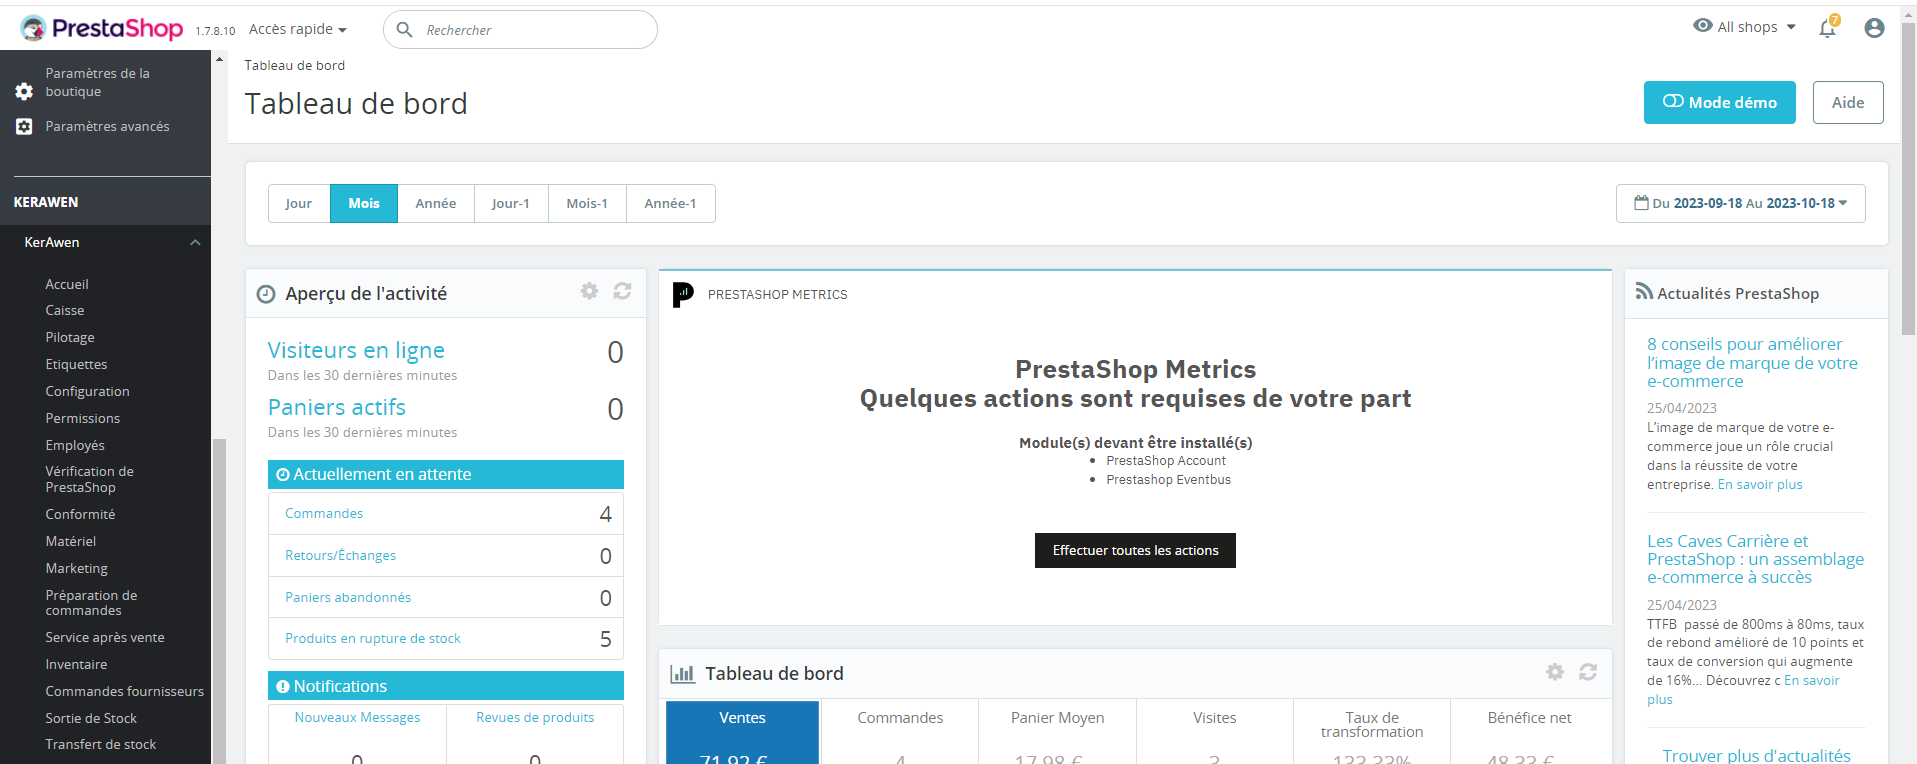Click the RSS icon beside Actualités PrestaShop

1644,291
